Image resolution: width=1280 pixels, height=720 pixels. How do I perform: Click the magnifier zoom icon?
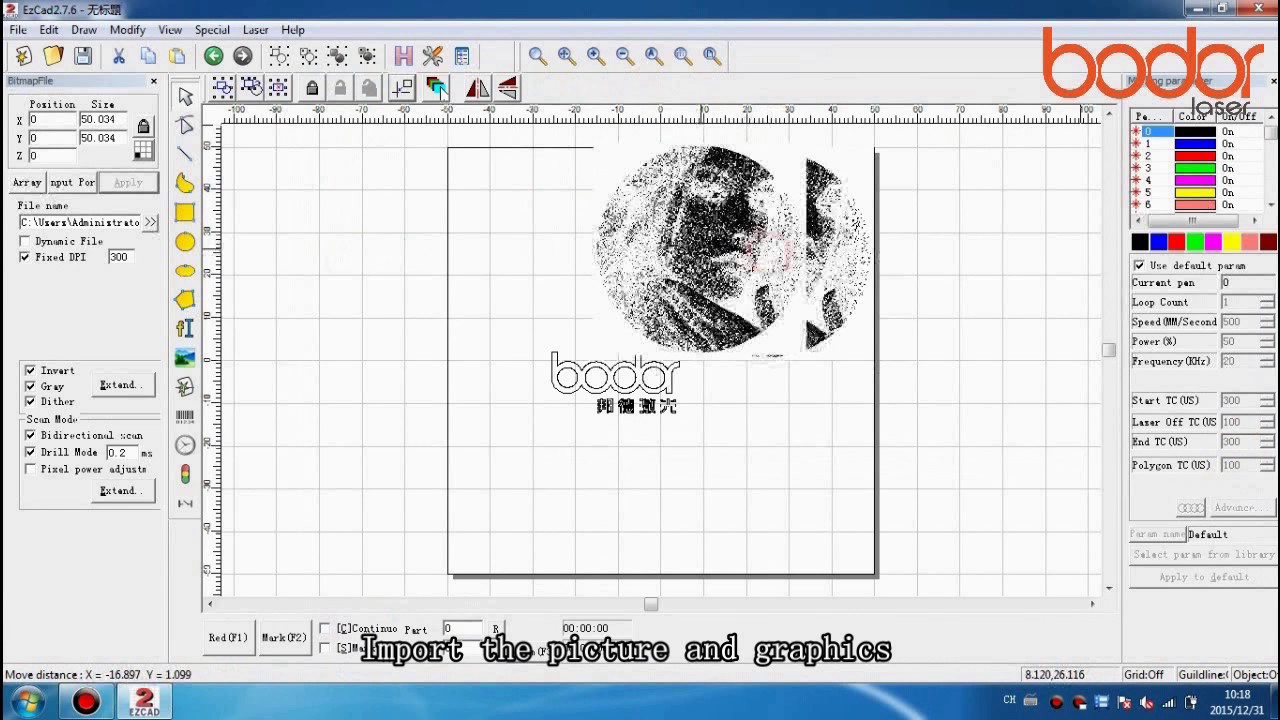(538, 56)
